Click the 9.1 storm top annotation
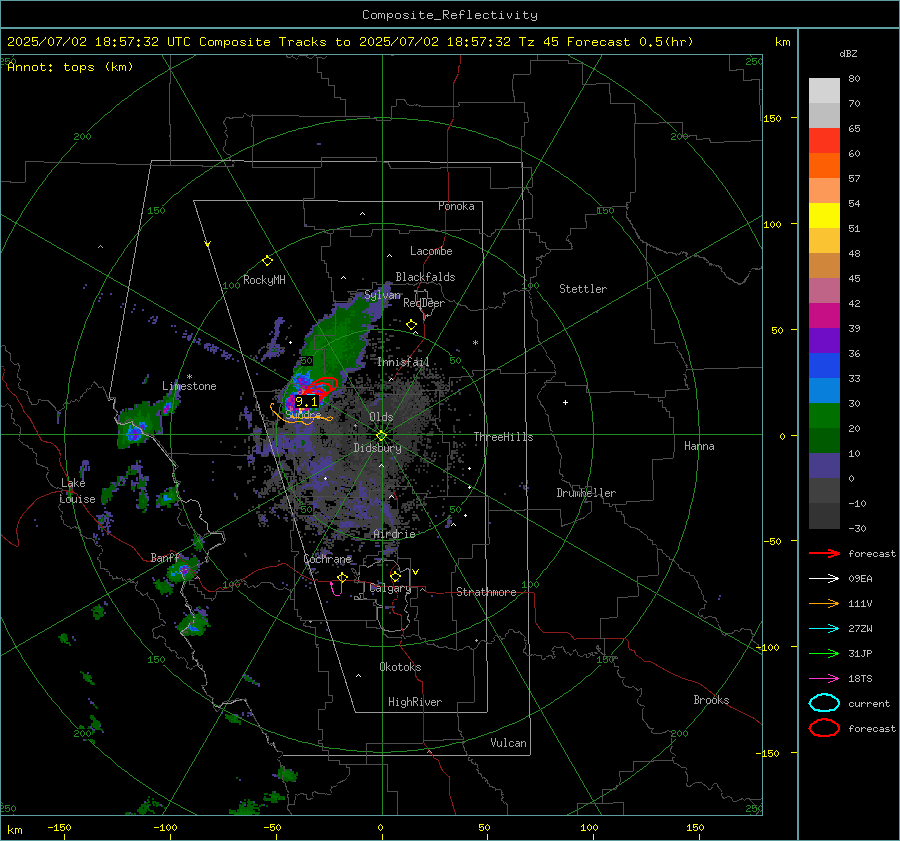 [x=307, y=401]
